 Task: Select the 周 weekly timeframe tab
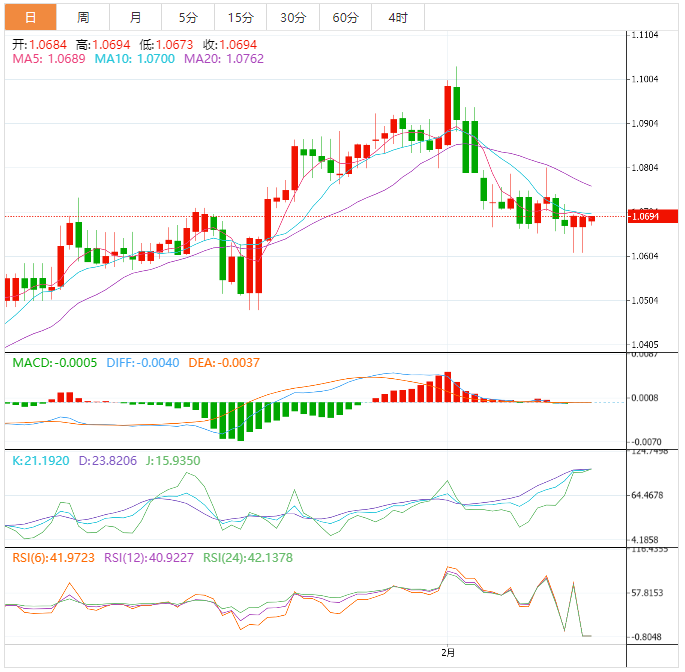pyautogui.click(x=83, y=17)
